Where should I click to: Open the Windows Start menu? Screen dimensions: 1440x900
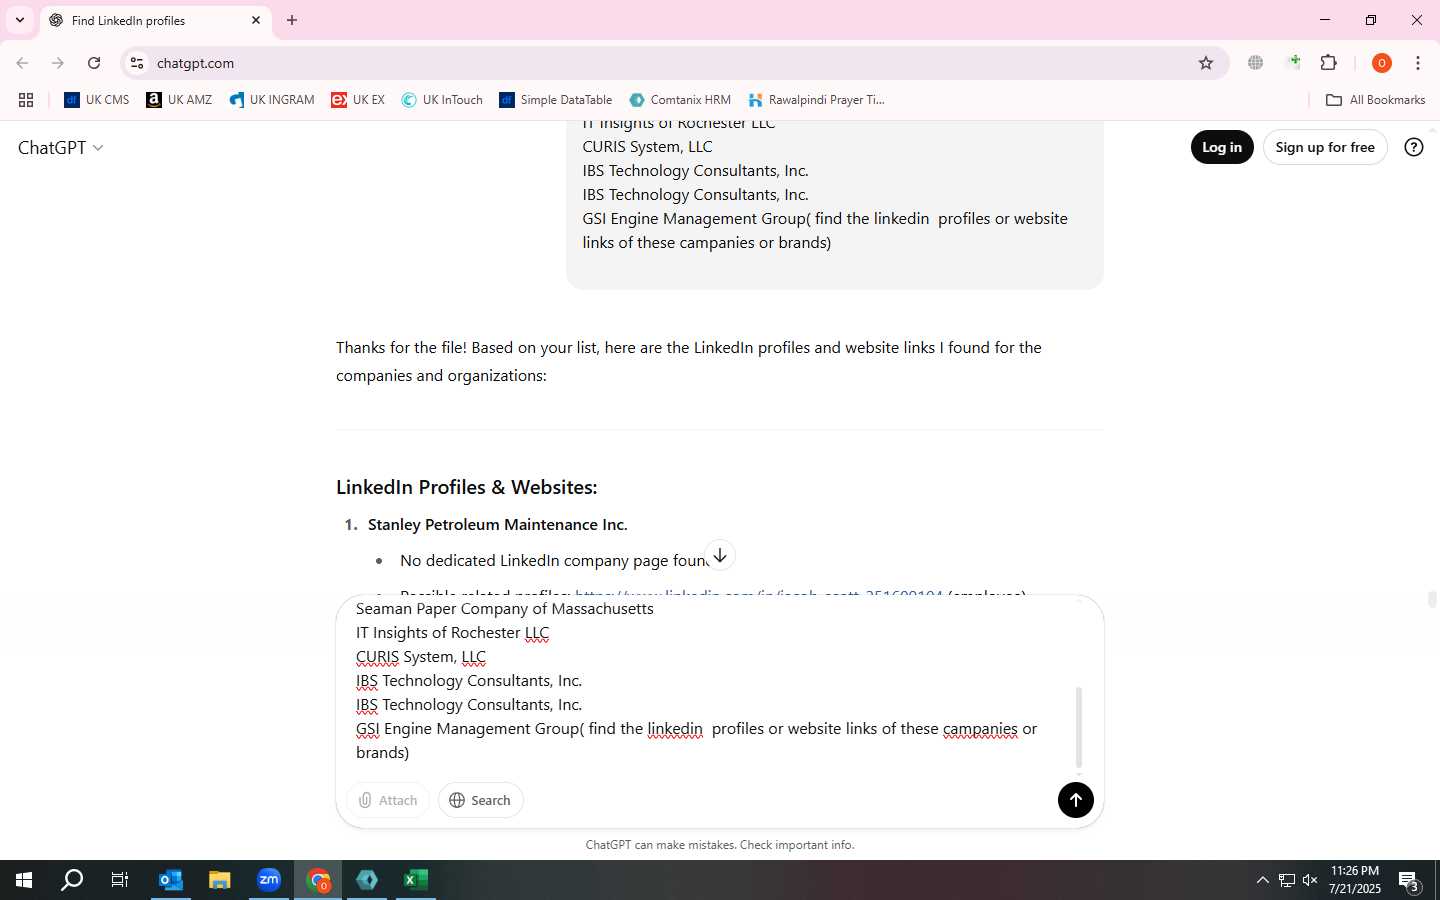pyautogui.click(x=24, y=880)
